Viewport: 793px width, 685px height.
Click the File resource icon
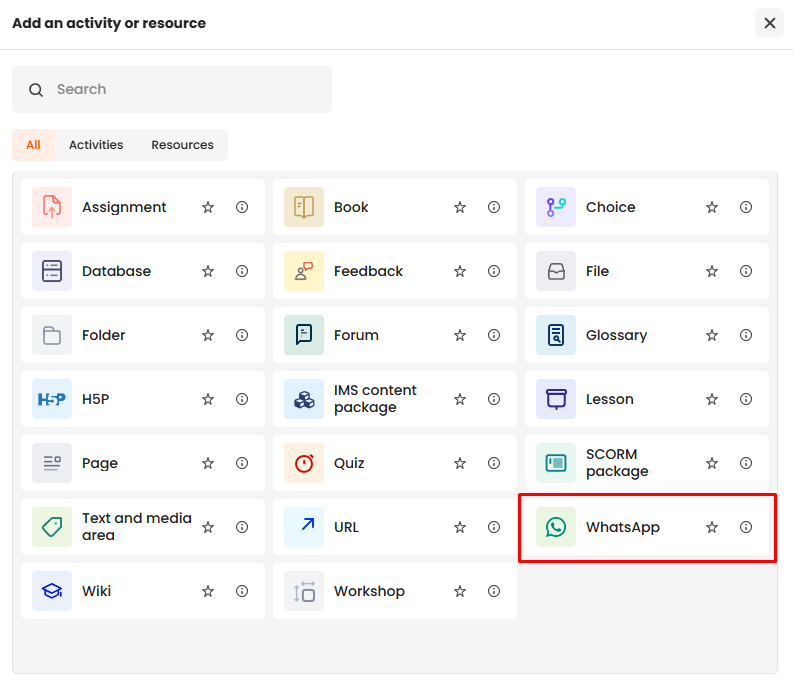pos(556,271)
